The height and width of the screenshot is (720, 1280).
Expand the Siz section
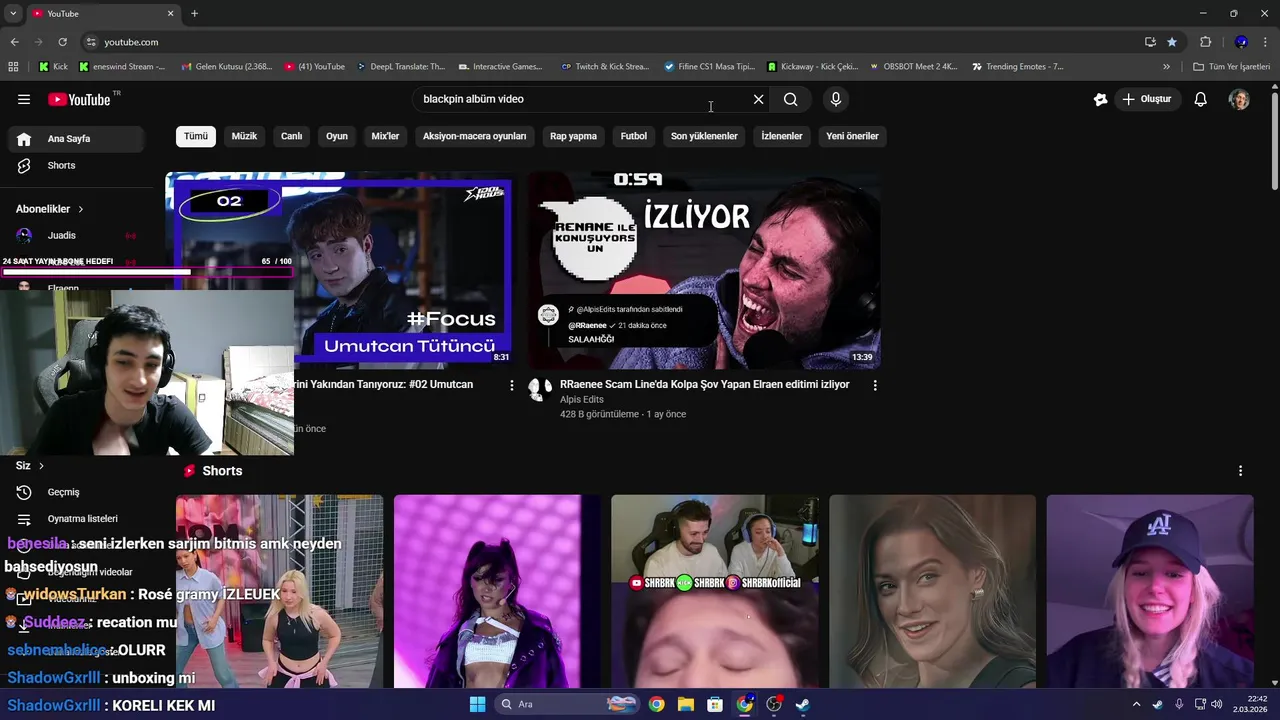[x=30, y=465]
